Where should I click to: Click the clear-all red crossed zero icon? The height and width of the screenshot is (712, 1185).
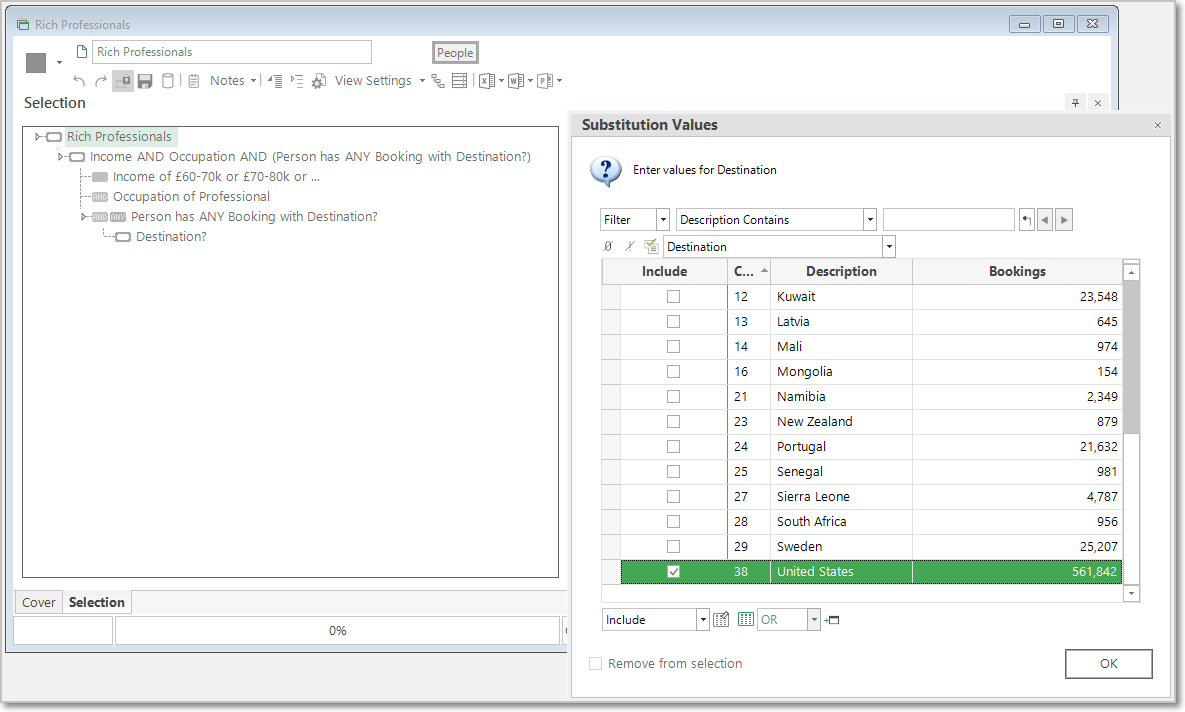pyautogui.click(x=608, y=246)
